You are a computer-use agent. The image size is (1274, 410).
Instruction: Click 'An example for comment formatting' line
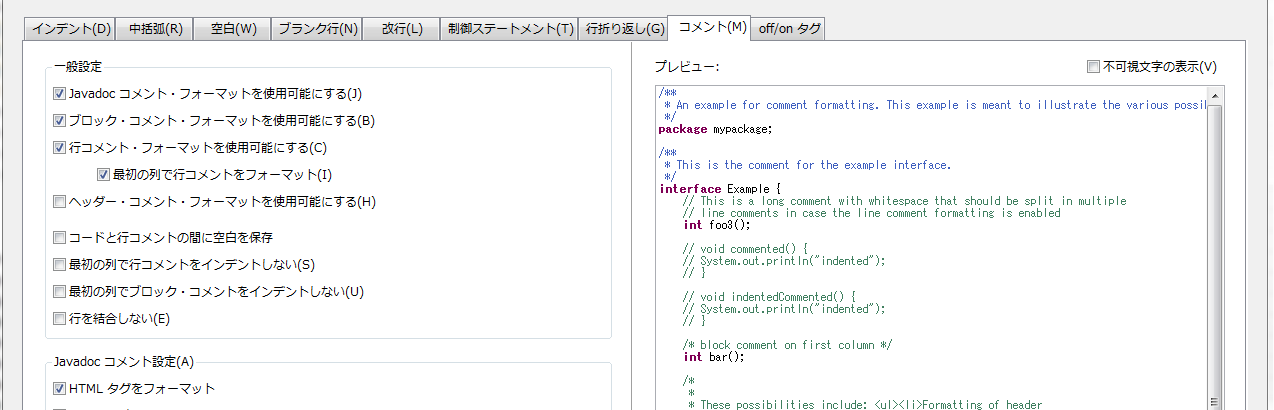click(936, 105)
